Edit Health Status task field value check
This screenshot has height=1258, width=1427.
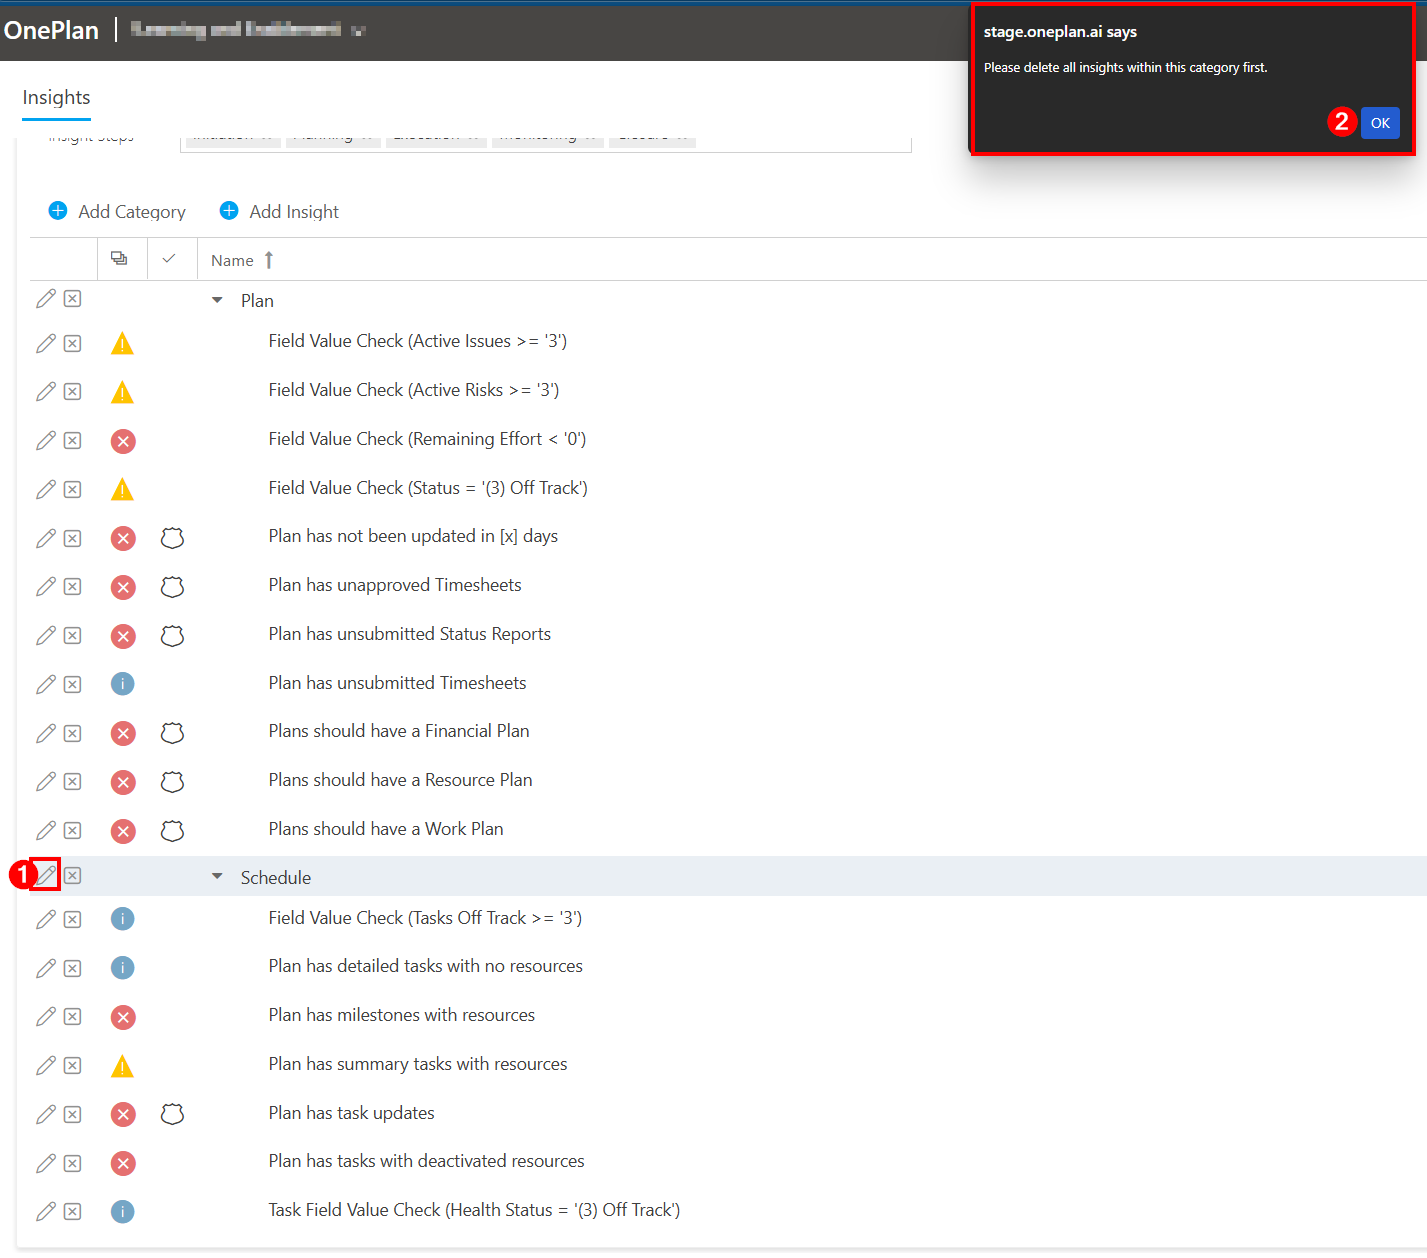(46, 1212)
